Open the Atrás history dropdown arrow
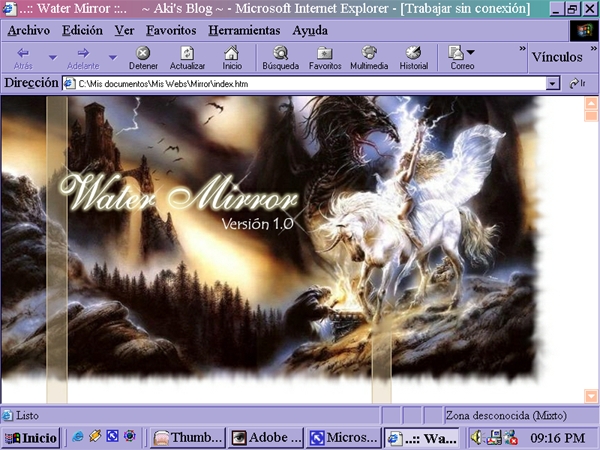This screenshot has height=450, width=600. pyautogui.click(x=53, y=58)
